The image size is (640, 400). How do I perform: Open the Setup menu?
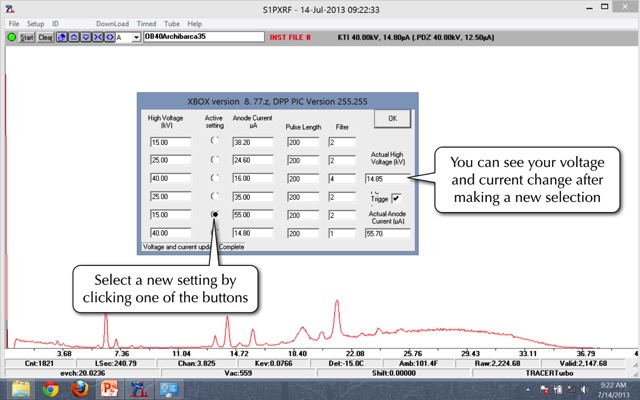click(x=35, y=23)
